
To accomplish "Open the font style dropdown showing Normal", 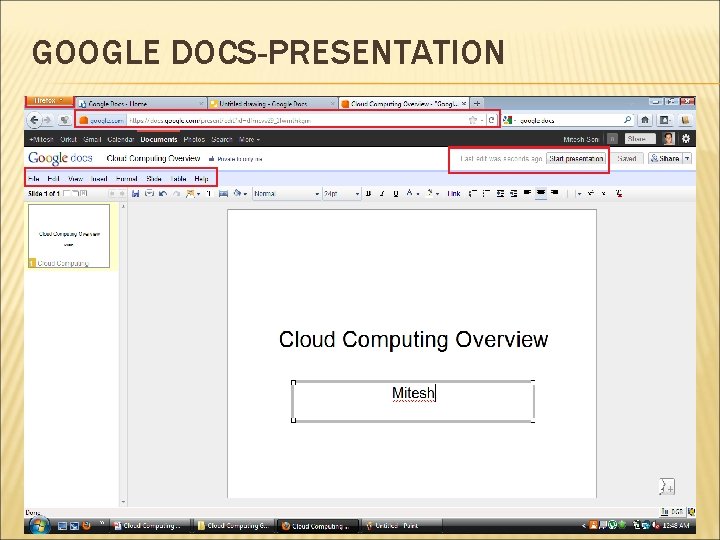I will coord(286,194).
